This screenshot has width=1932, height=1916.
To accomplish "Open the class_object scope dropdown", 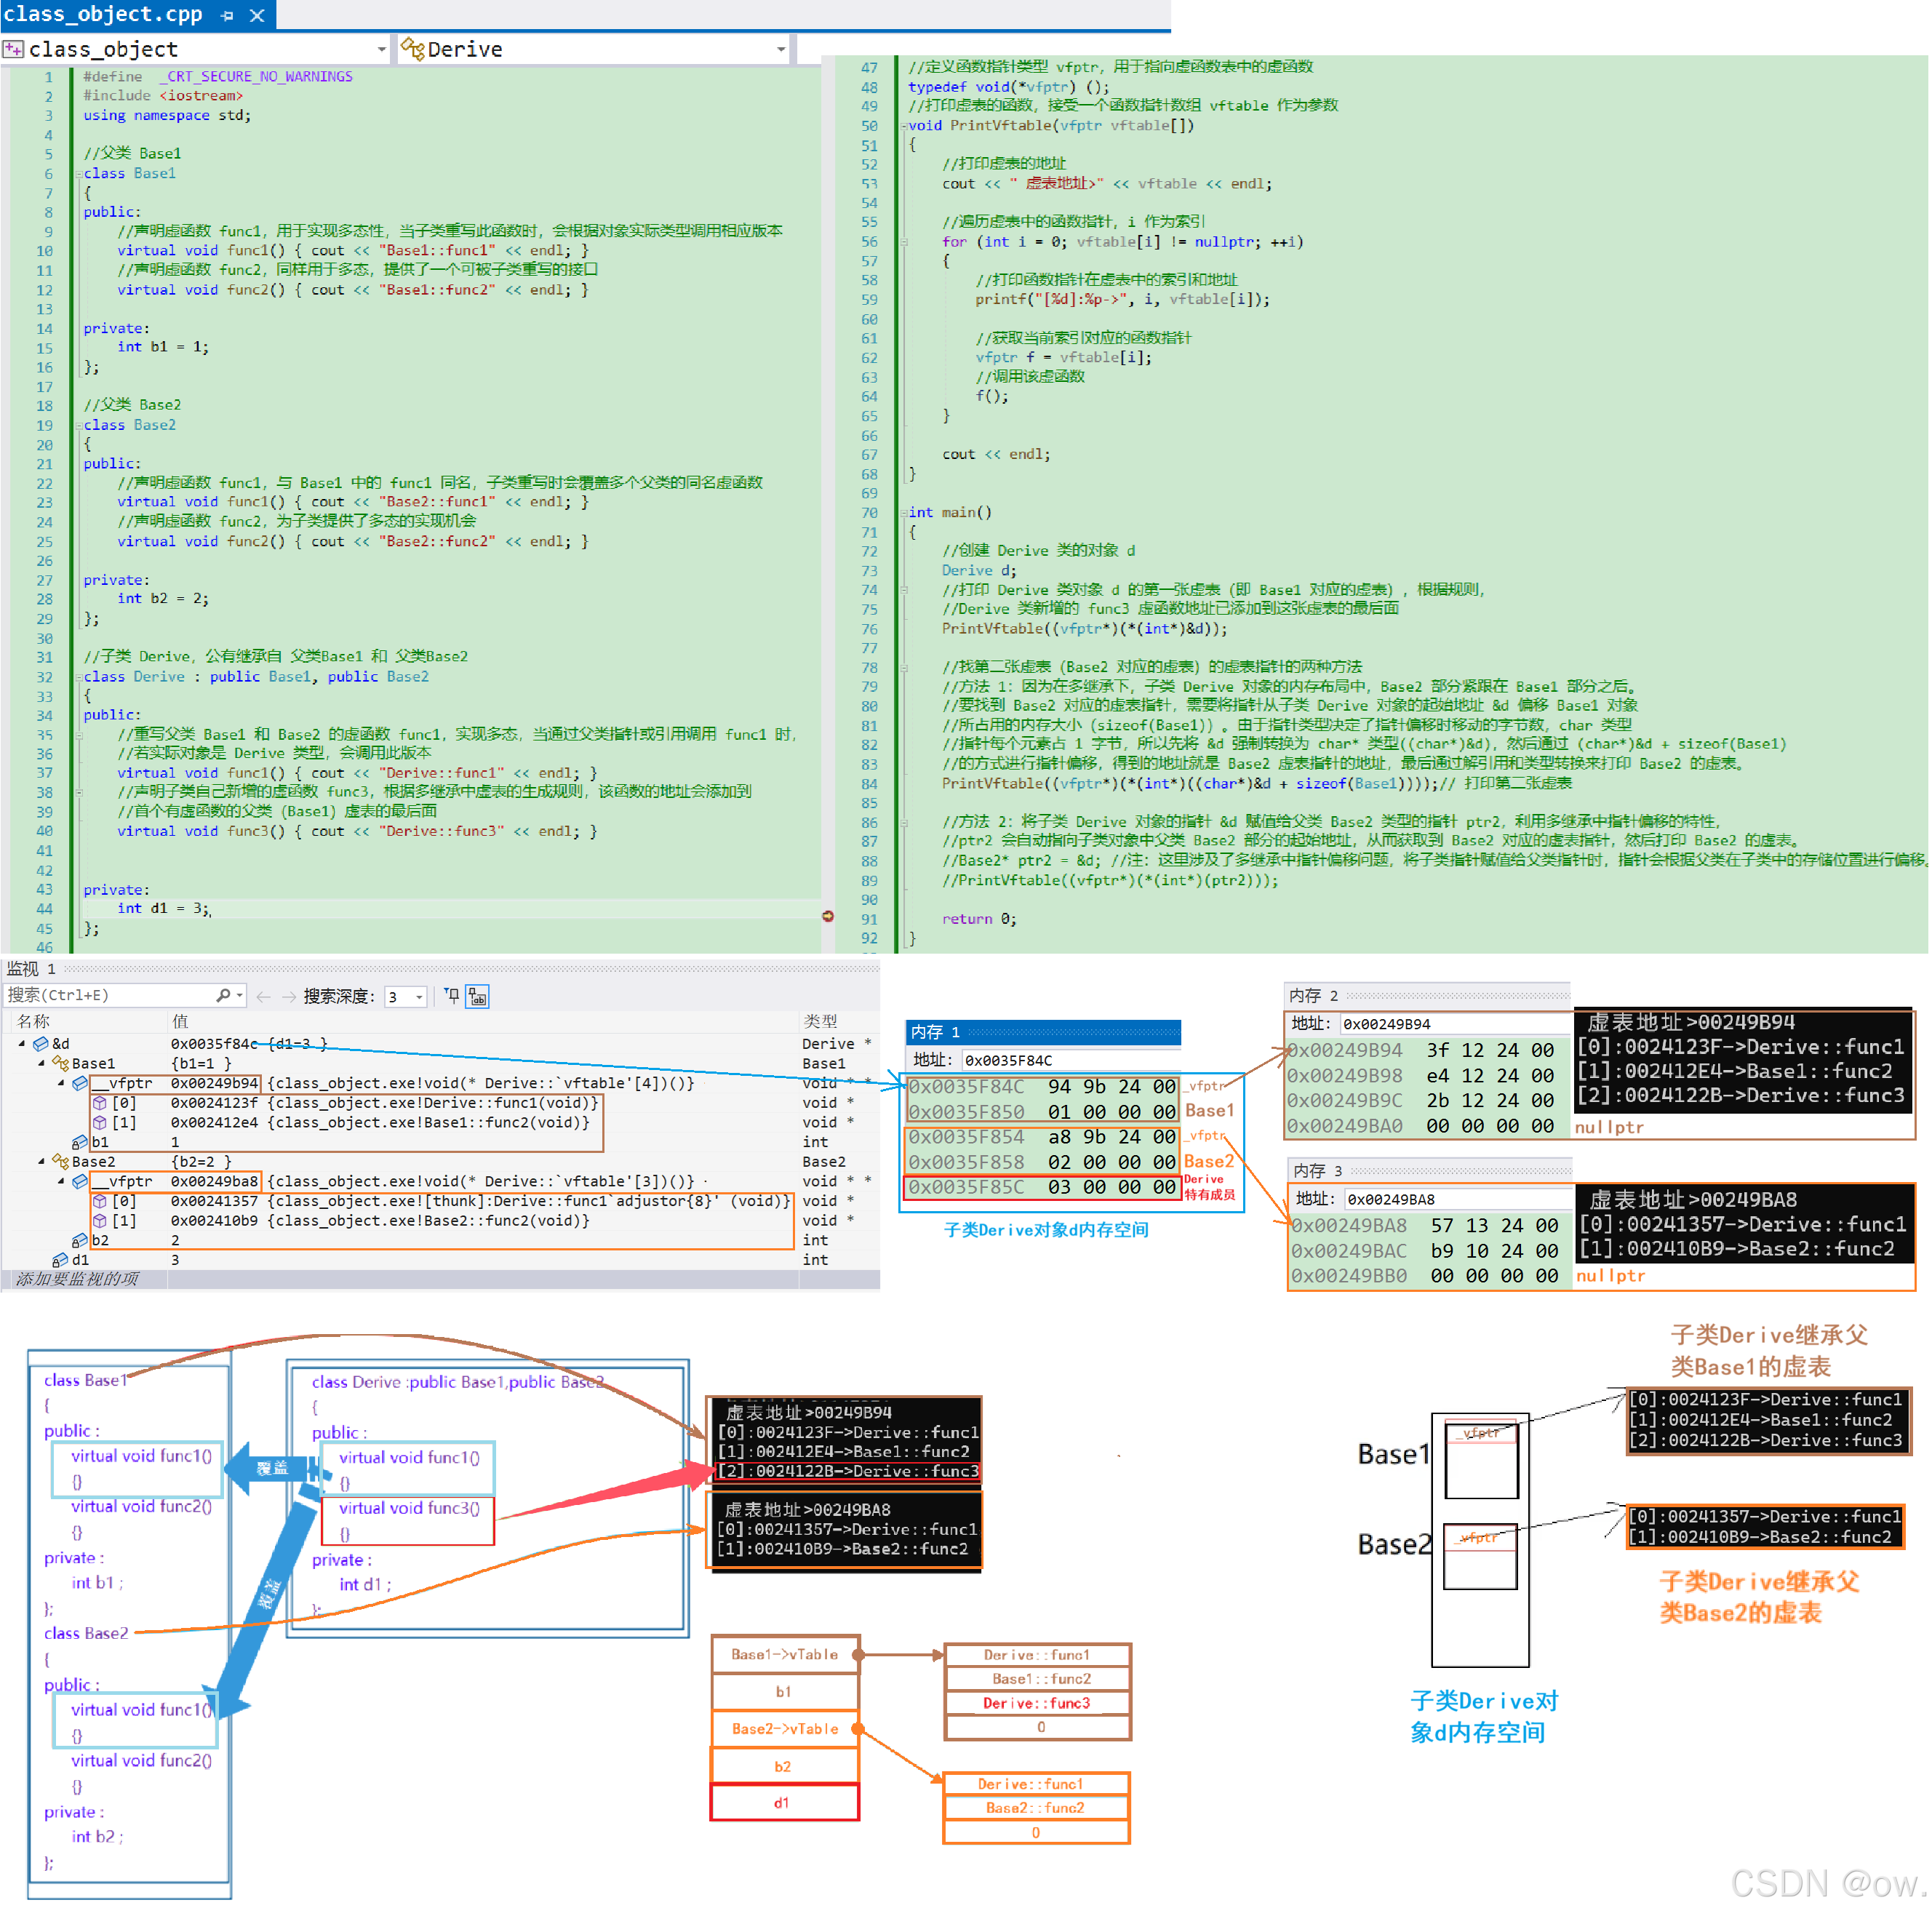I will tap(382, 49).
